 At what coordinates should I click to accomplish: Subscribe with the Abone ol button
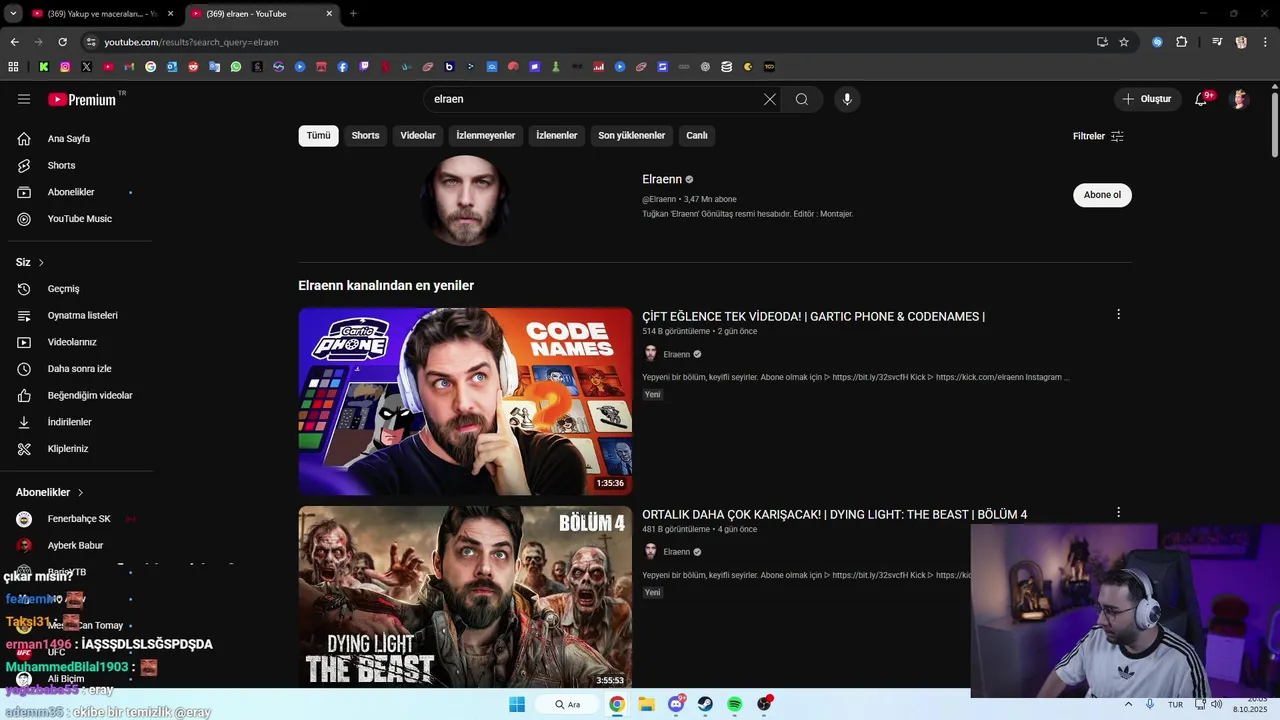(x=1102, y=195)
